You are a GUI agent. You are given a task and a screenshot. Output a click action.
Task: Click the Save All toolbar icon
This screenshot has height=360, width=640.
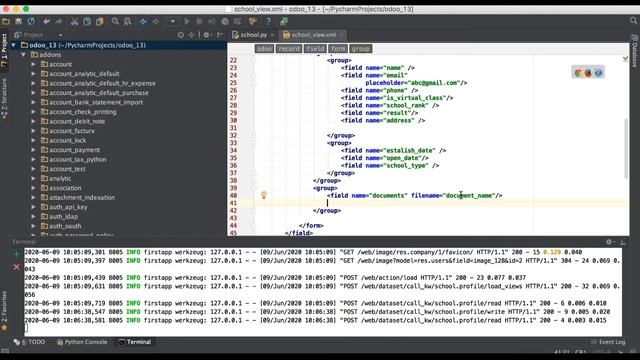18,21
